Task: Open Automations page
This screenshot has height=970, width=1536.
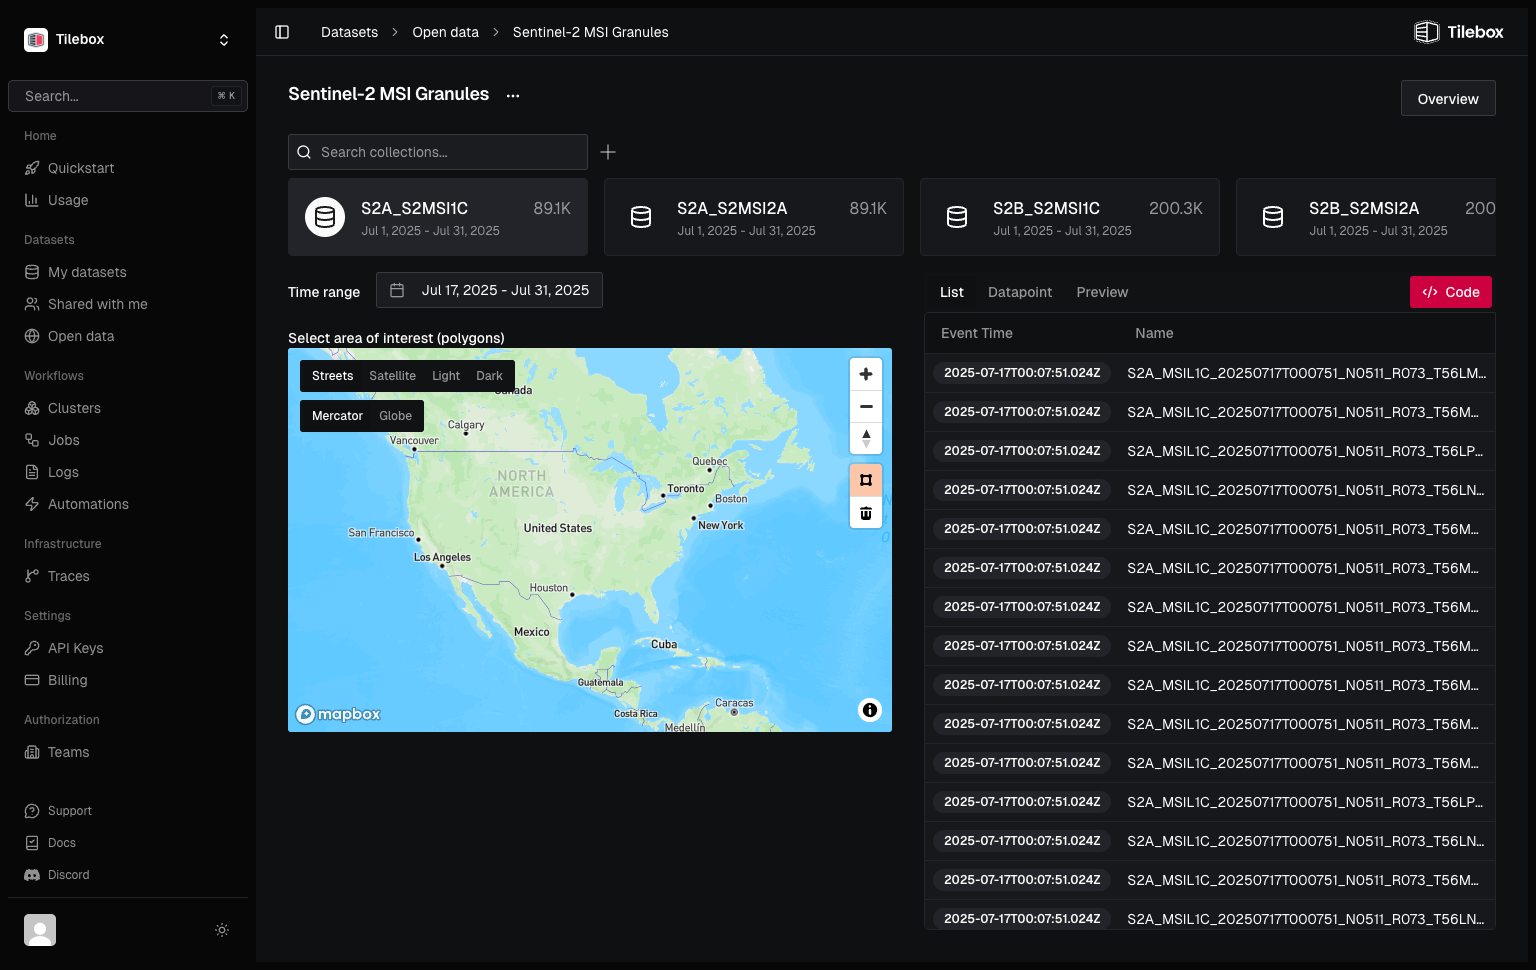Action: [128, 504]
